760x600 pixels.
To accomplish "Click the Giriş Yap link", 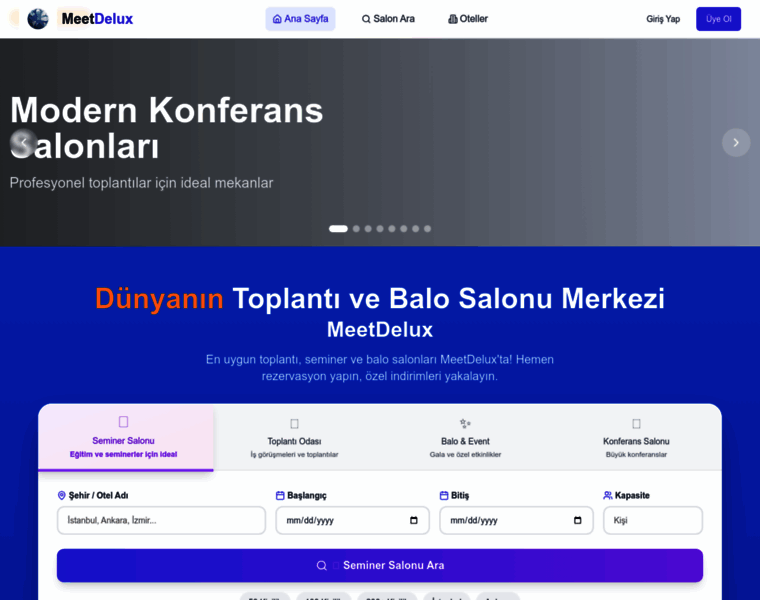I will pyautogui.click(x=663, y=19).
